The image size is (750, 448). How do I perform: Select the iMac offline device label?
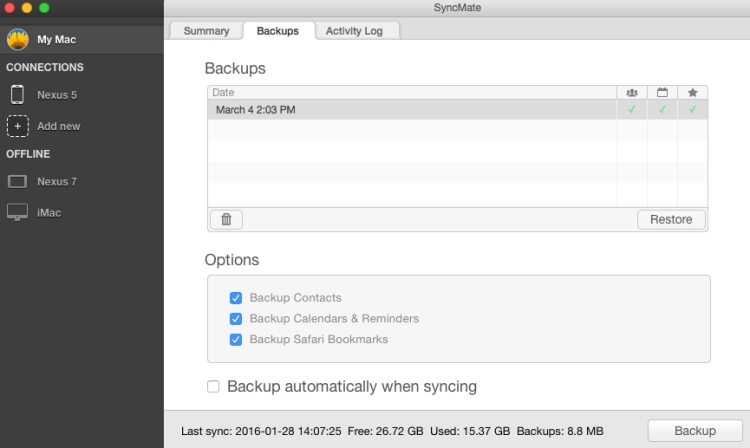click(49, 213)
